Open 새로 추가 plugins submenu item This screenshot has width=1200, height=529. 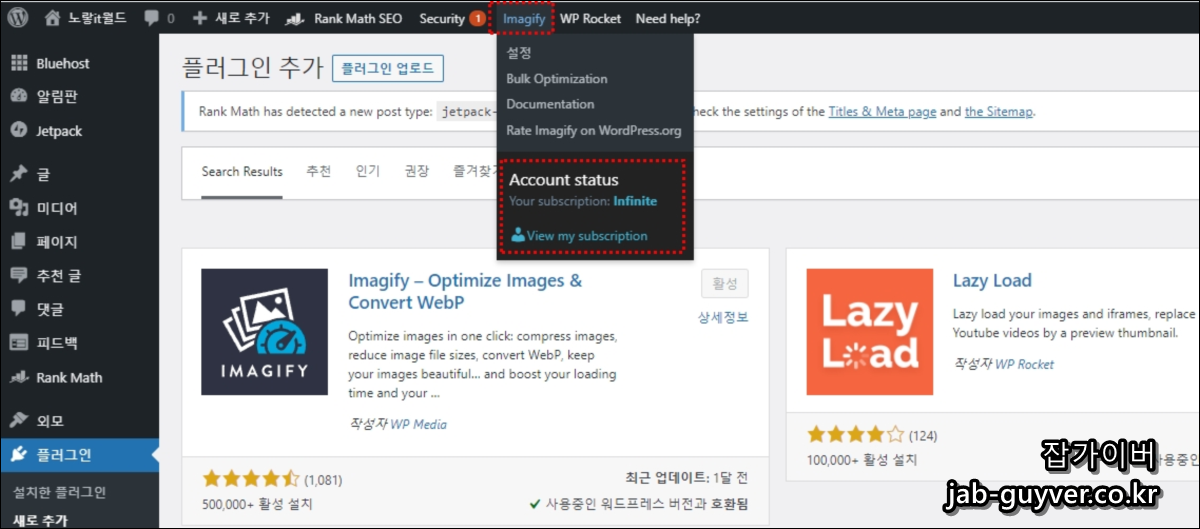click(41, 519)
